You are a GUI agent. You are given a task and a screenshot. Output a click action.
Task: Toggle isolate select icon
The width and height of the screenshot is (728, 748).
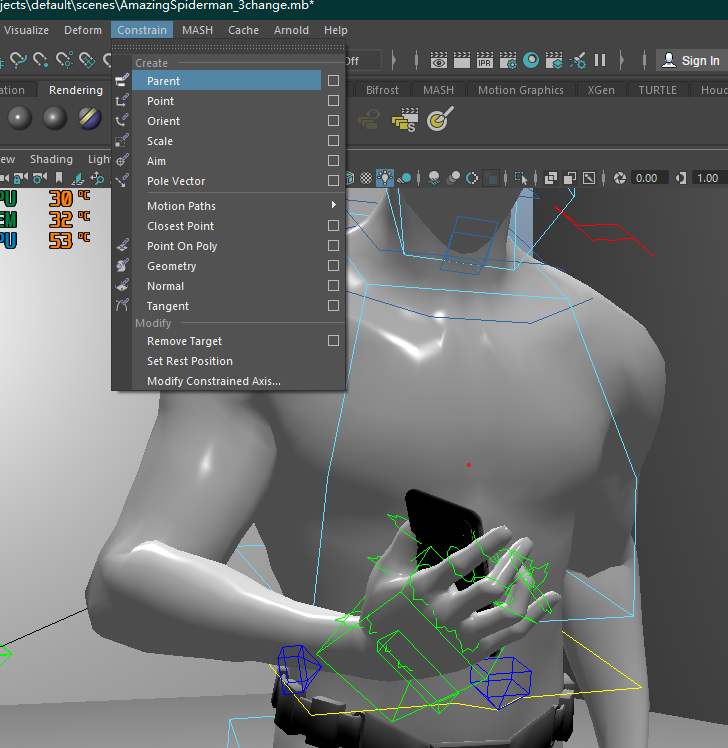521,178
